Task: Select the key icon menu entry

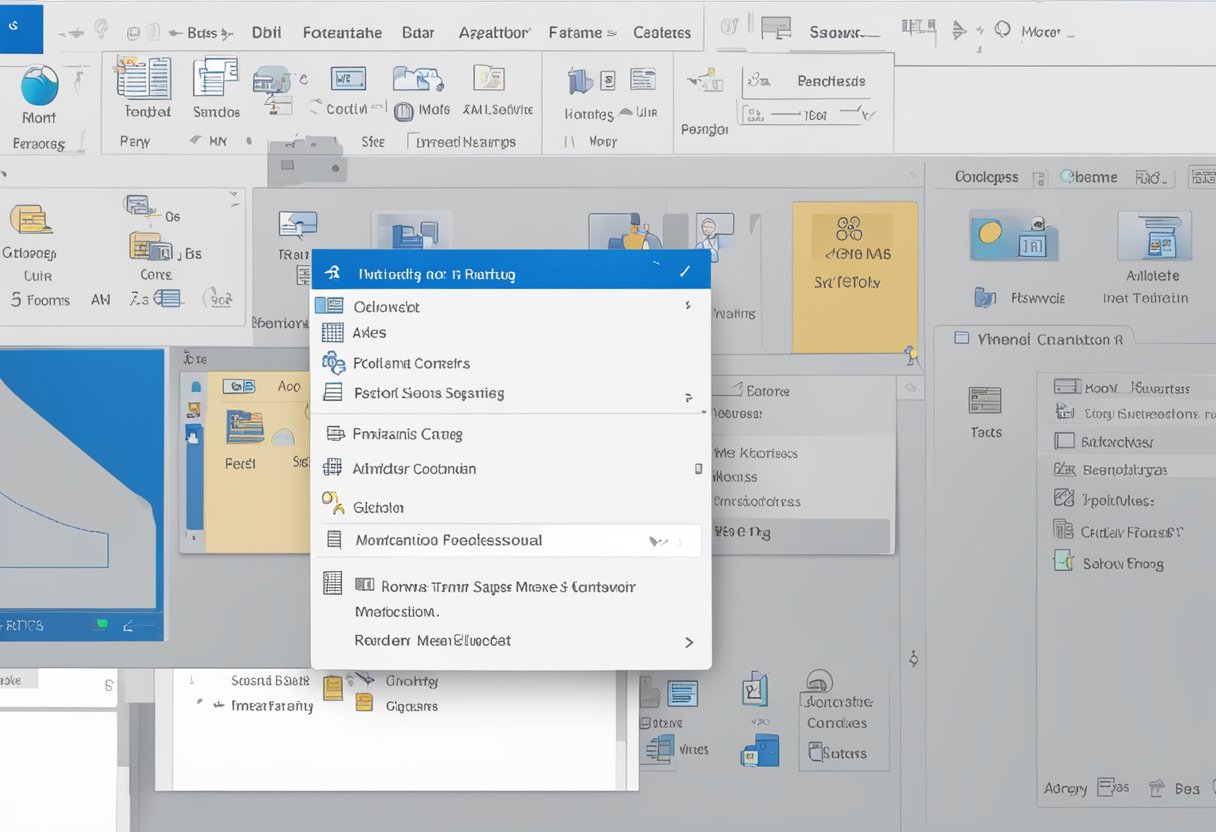Action: (332, 507)
